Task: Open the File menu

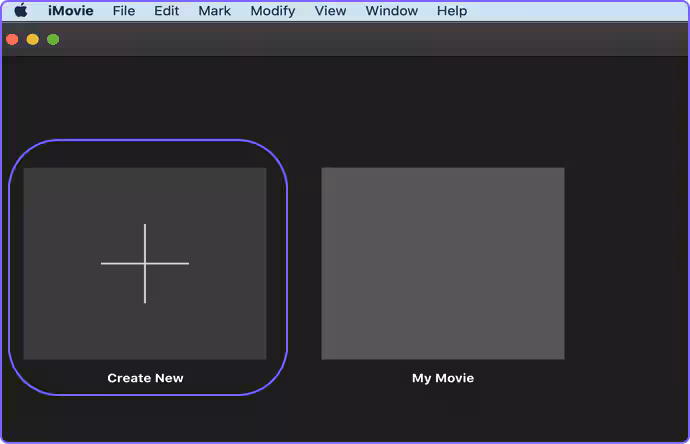Action: [x=124, y=11]
